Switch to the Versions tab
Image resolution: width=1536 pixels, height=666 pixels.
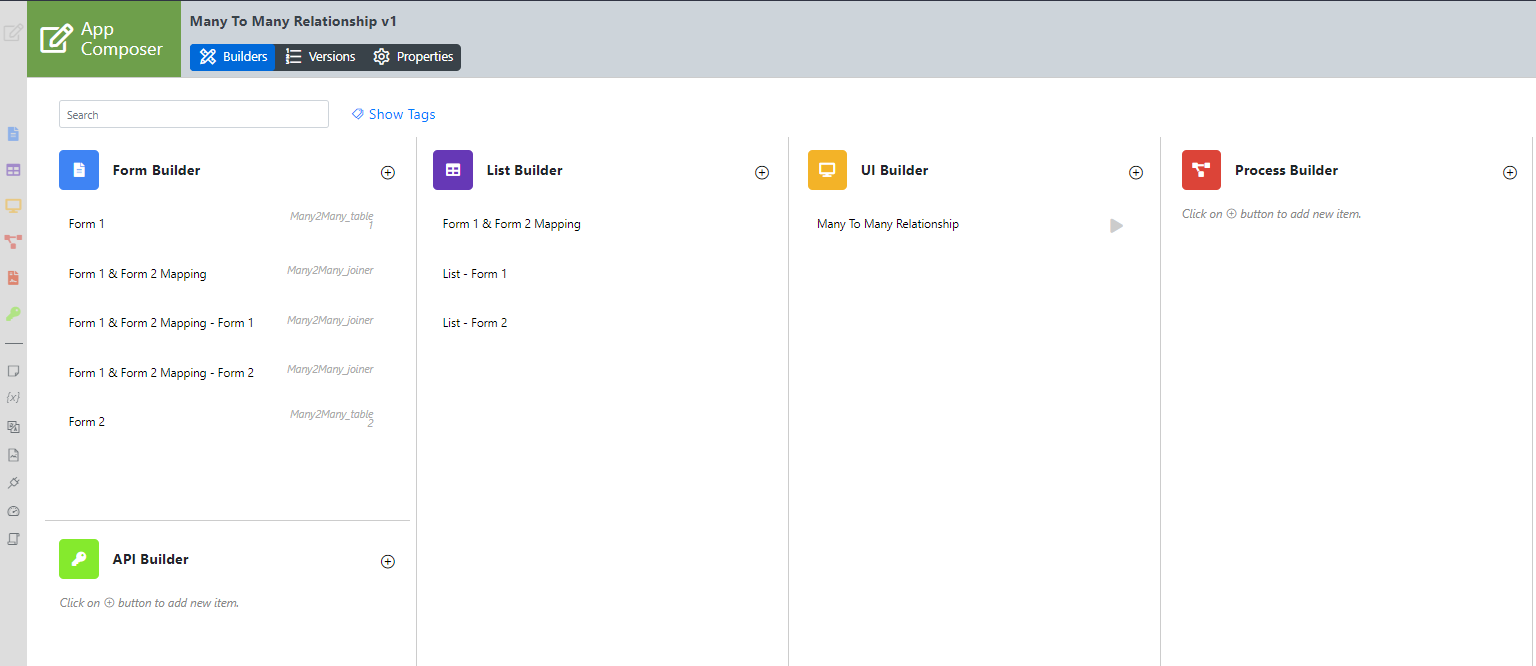(320, 57)
